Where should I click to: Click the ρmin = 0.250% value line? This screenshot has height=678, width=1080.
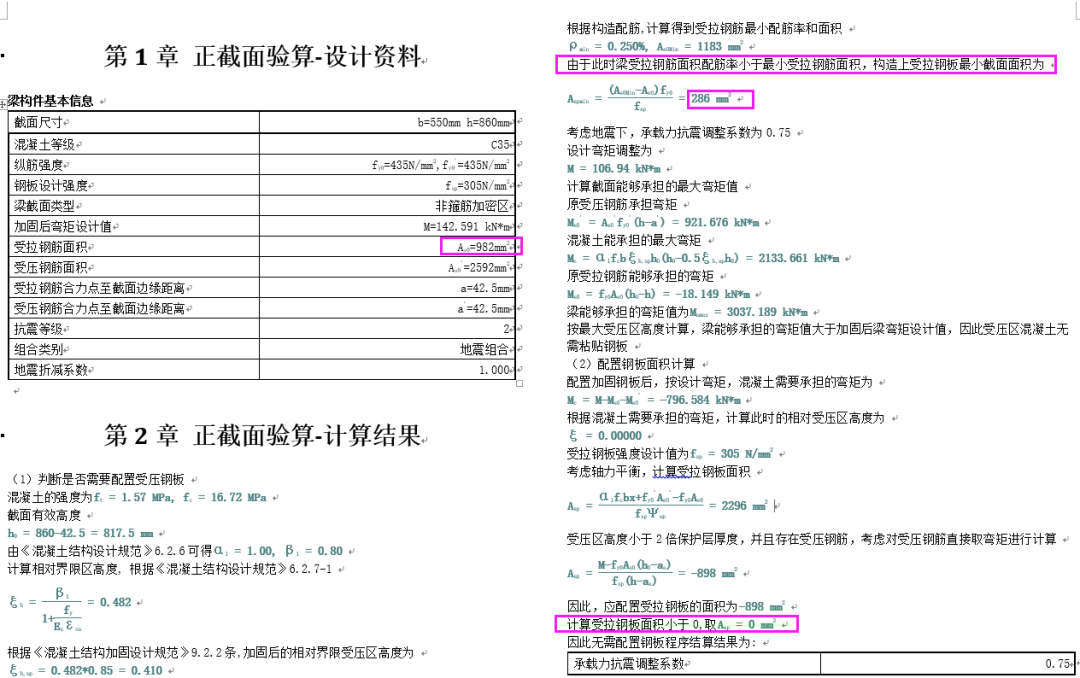coord(655,47)
